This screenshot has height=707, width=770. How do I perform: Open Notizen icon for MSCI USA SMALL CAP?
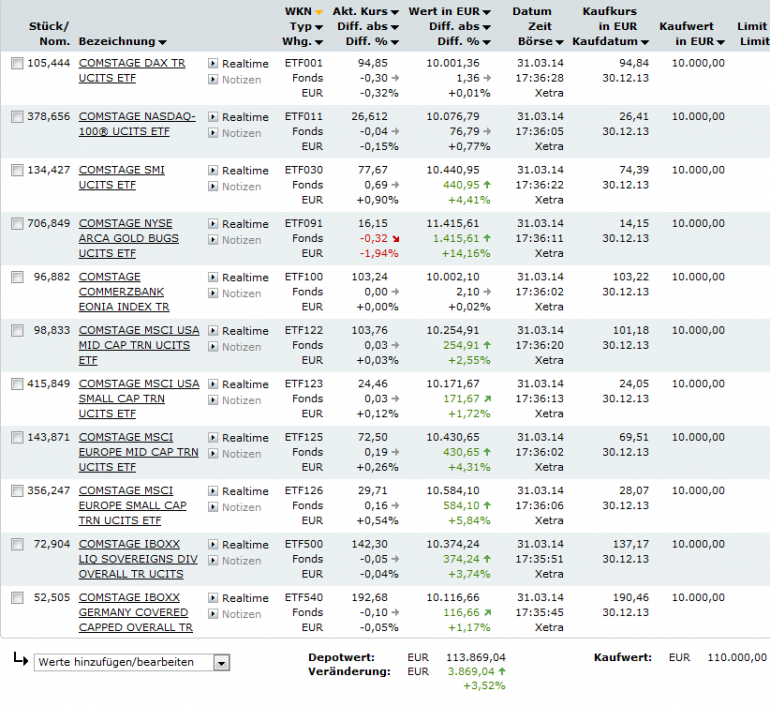pos(213,400)
